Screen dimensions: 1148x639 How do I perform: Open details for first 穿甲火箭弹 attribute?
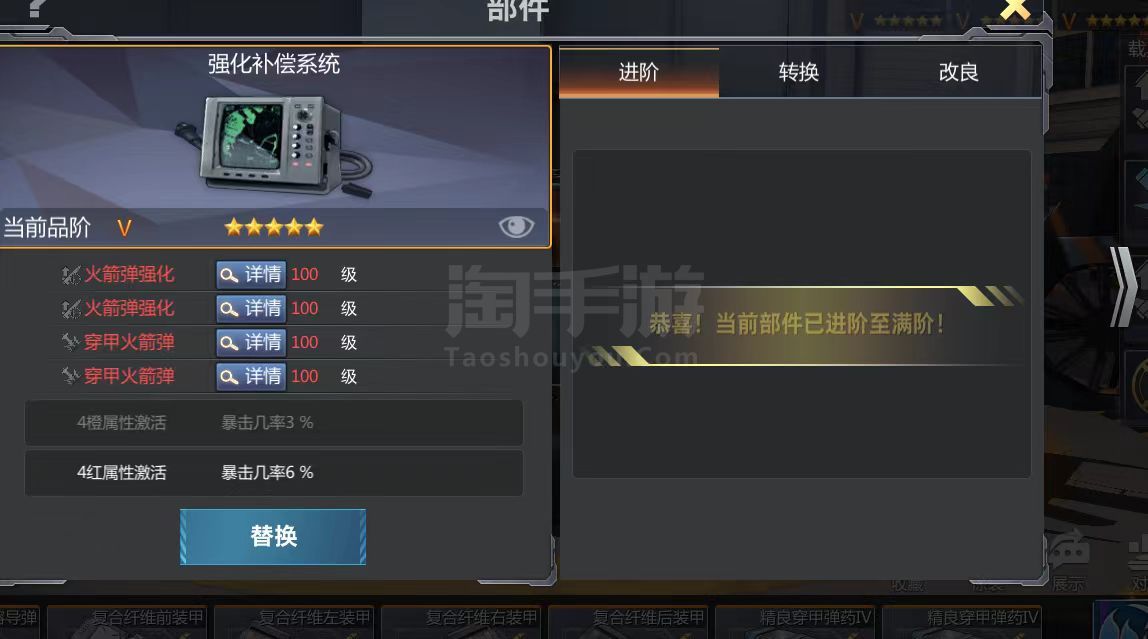pos(250,342)
